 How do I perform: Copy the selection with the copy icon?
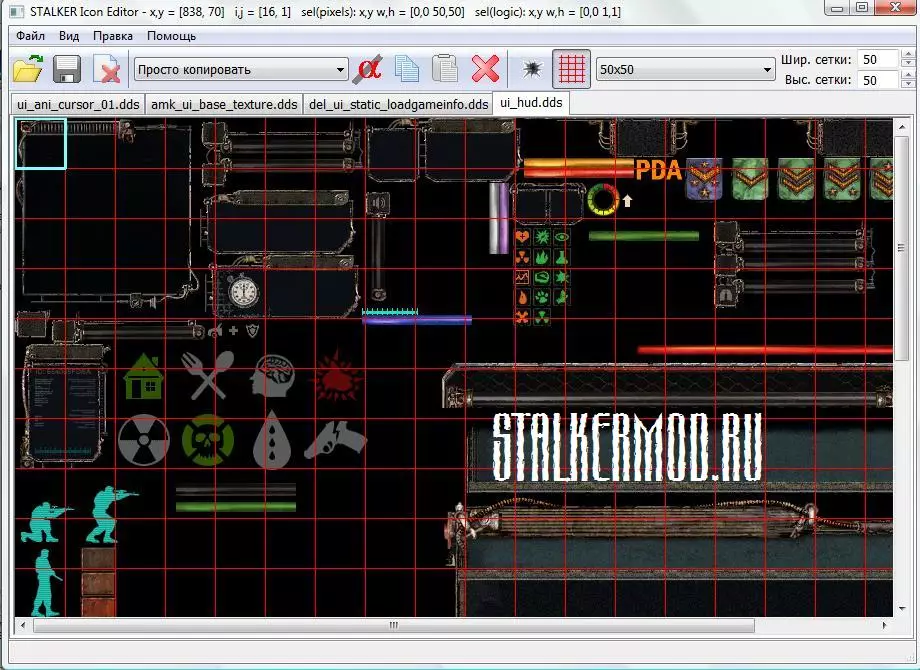(x=407, y=69)
